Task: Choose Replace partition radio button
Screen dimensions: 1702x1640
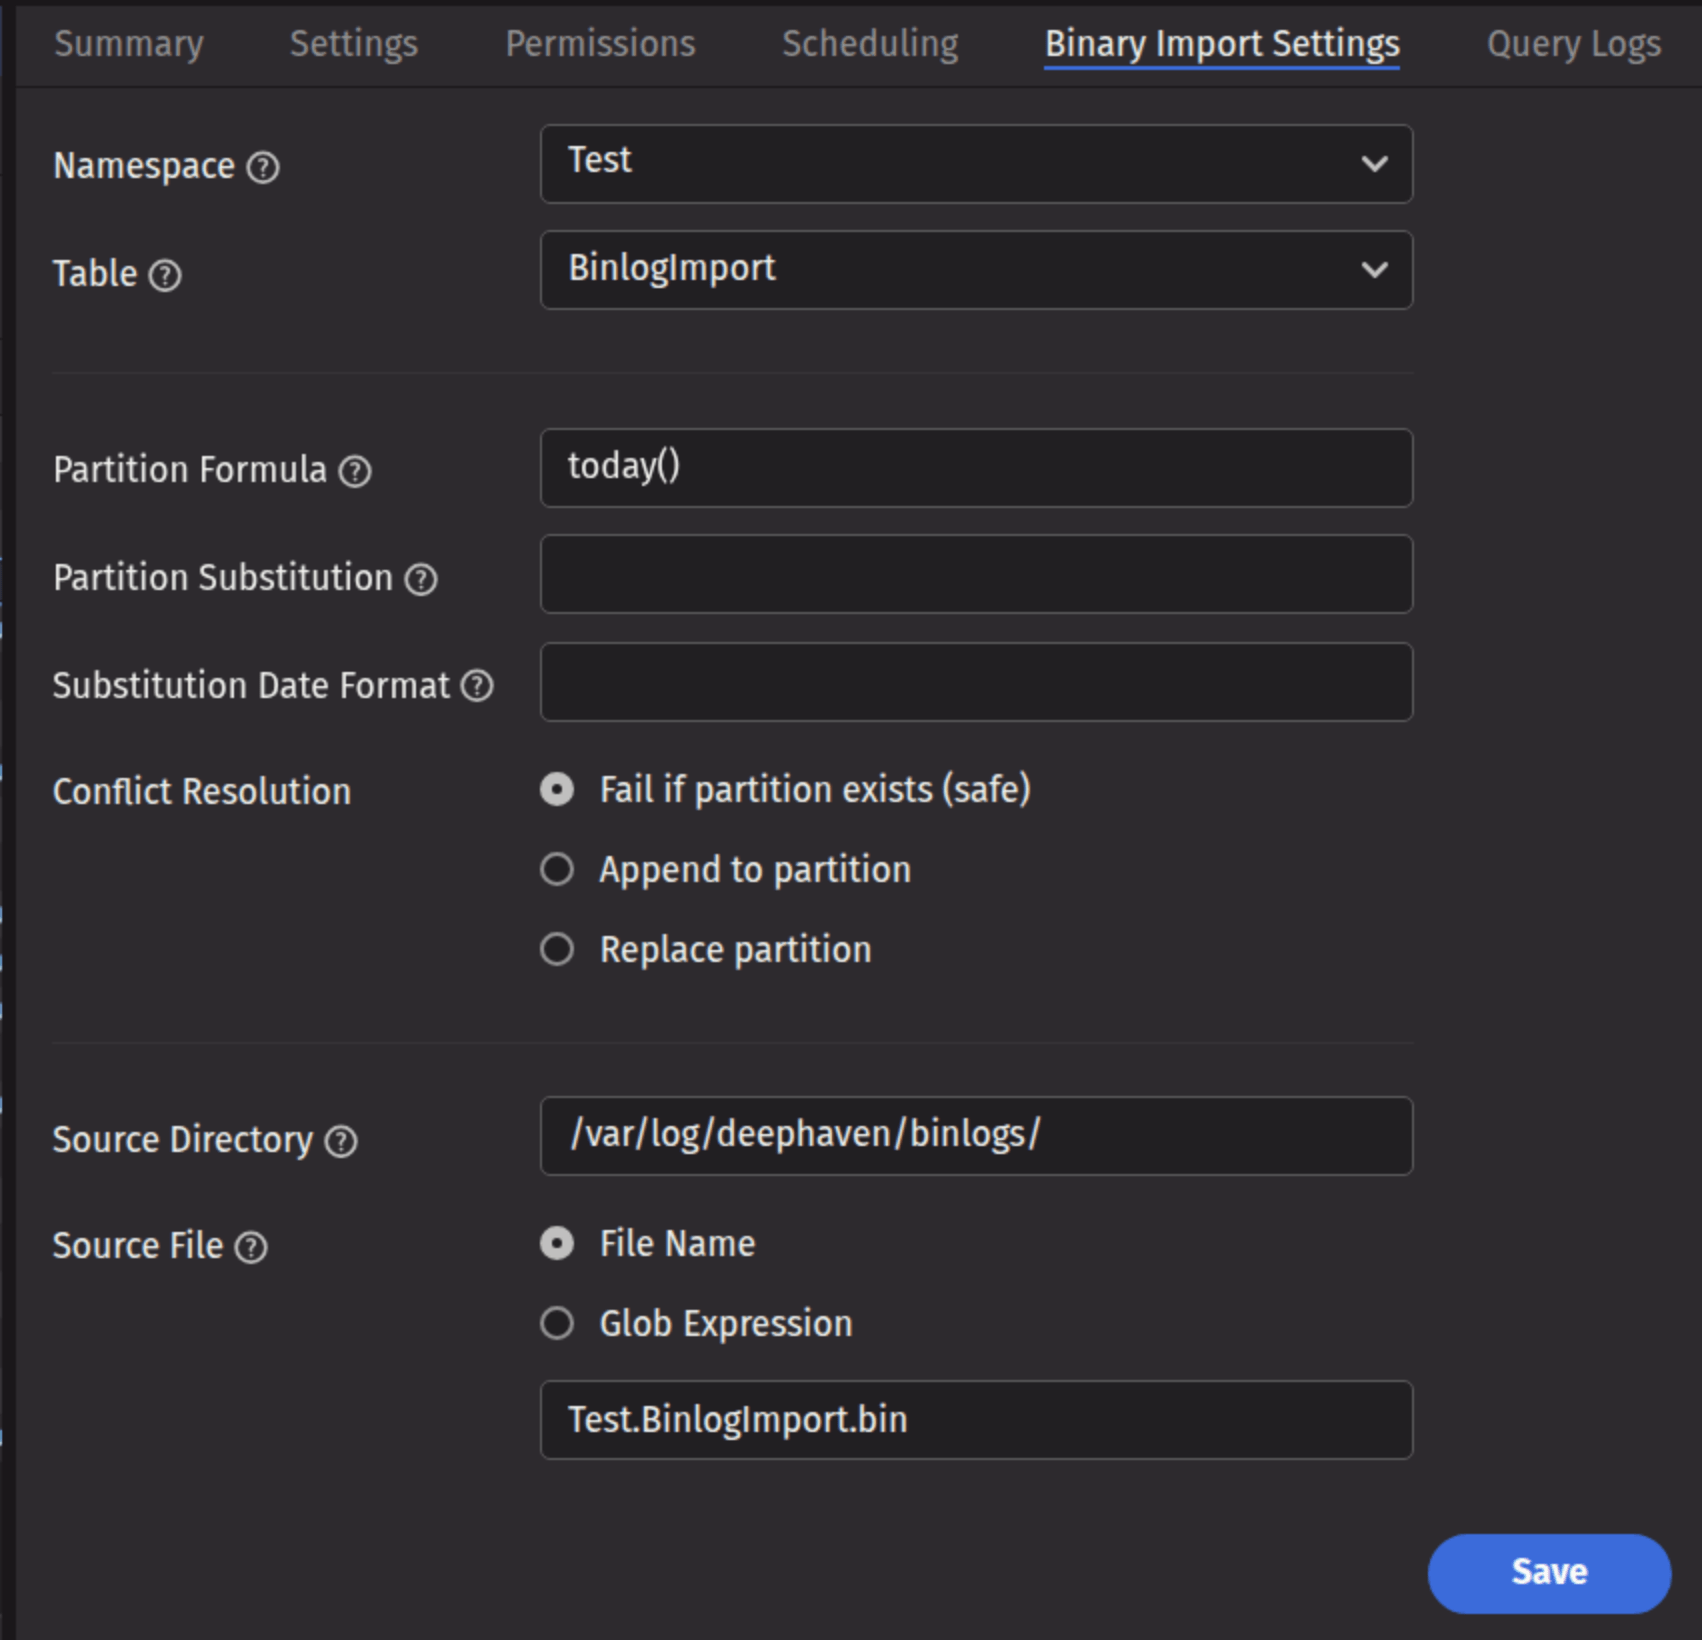Action: click(557, 949)
